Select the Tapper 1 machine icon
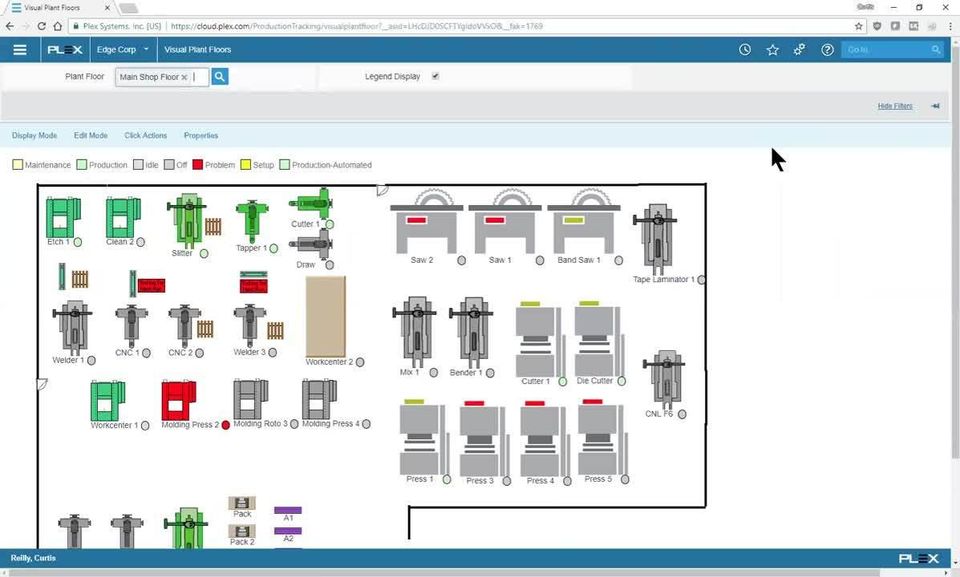Viewport: 960px width, 577px height. pos(252,221)
